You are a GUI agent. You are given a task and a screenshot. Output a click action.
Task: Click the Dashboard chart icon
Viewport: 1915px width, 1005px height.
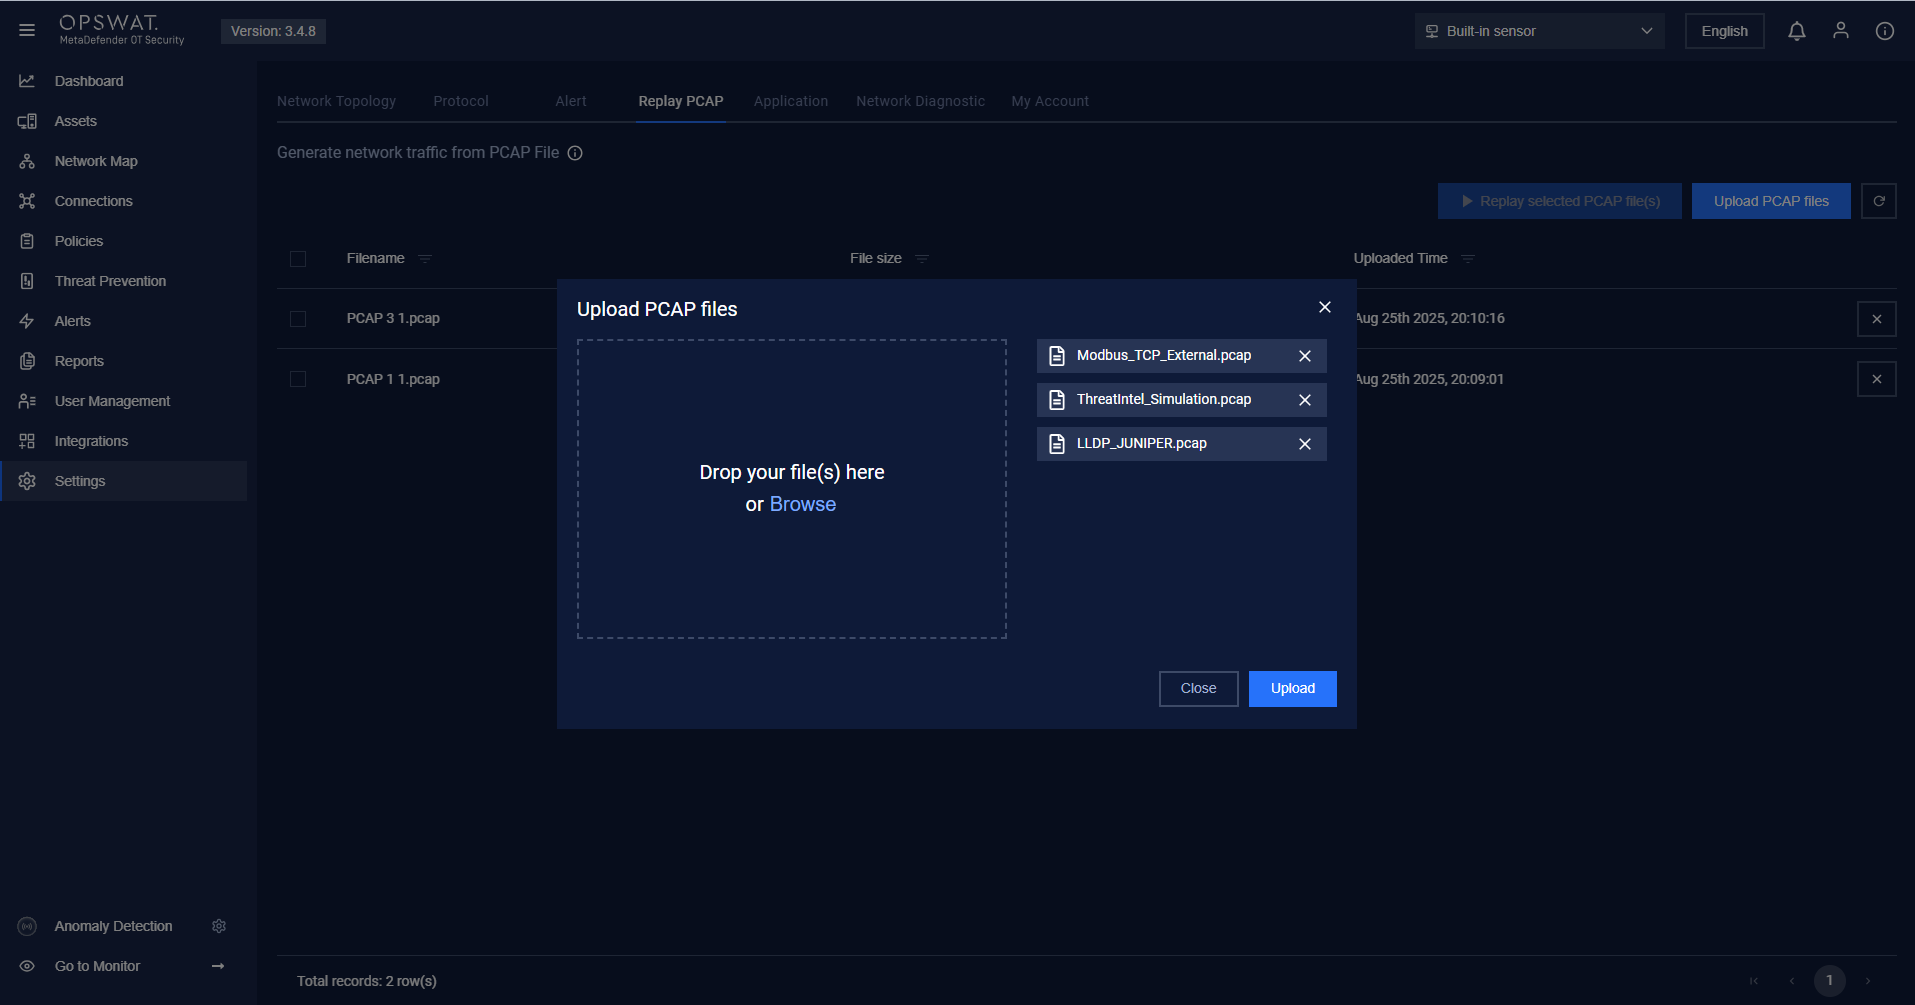[27, 81]
